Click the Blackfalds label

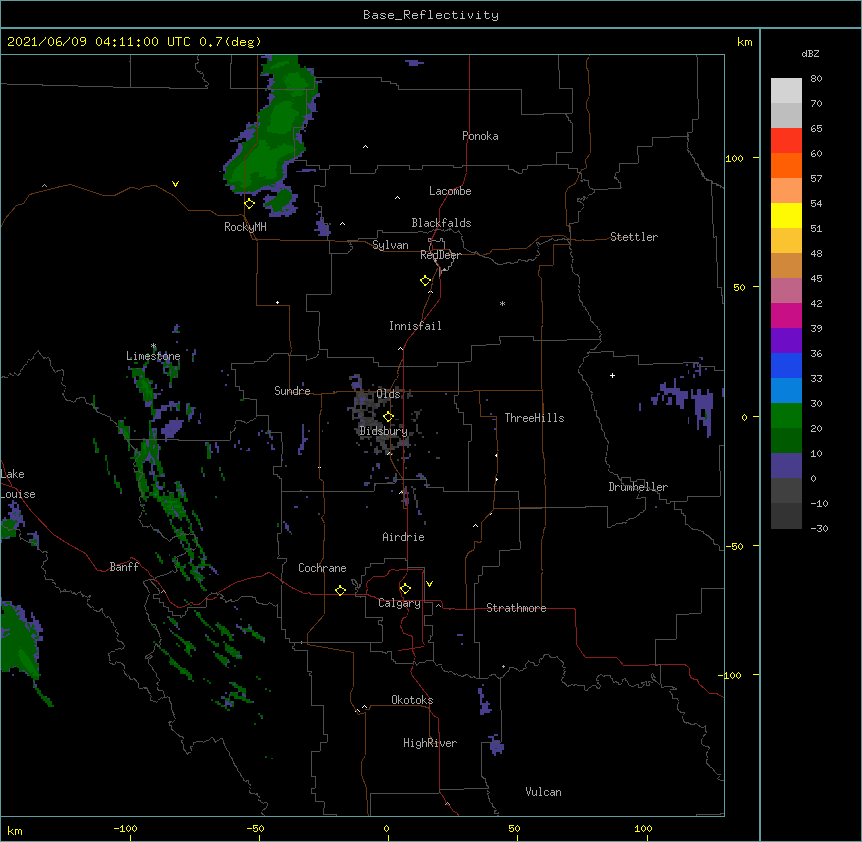pyautogui.click(x=441, y=223)
